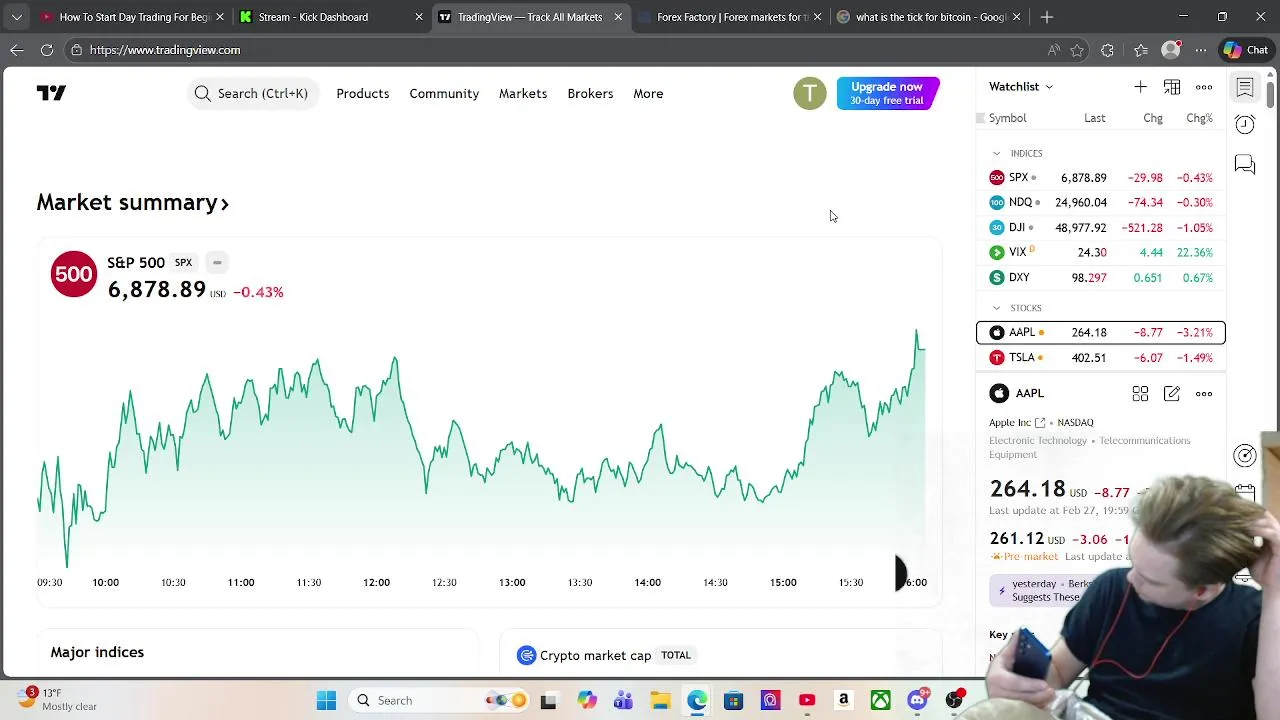Open the AAPL details three-dots menu
This screenshot has height=720, width=1280.
(x=1204, y=394)
